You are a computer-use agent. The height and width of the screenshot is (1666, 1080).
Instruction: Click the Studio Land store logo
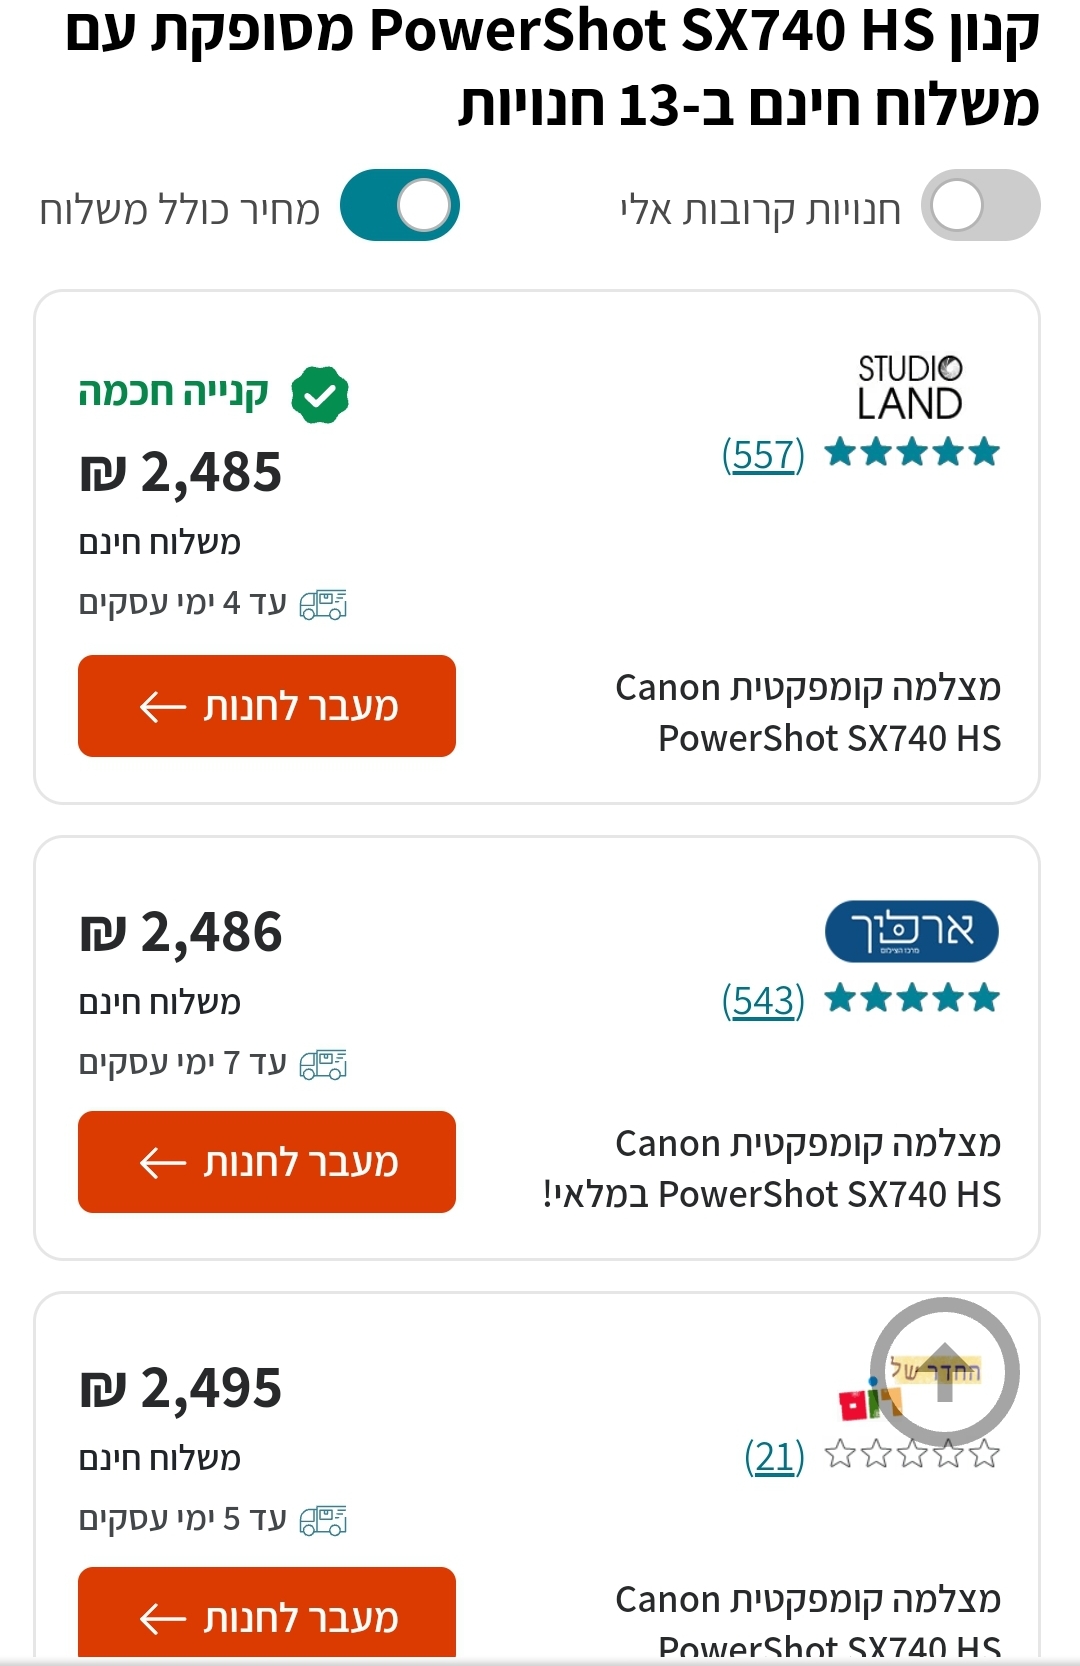point(910,387)
